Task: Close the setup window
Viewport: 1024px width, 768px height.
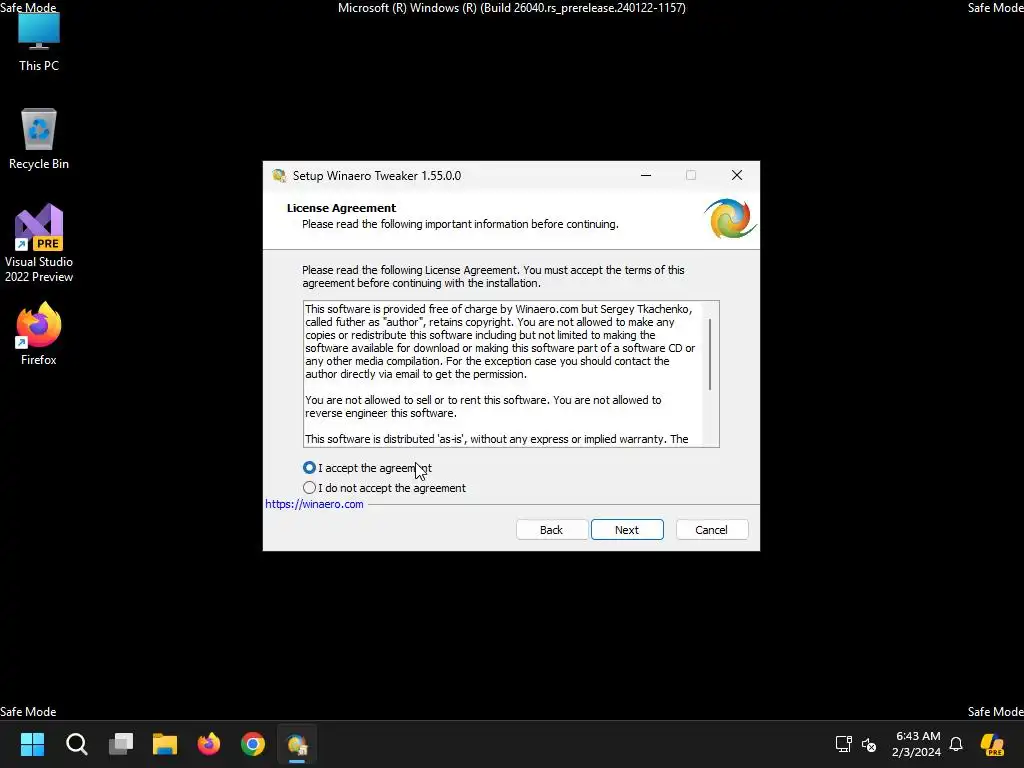Action: (737, 175)
